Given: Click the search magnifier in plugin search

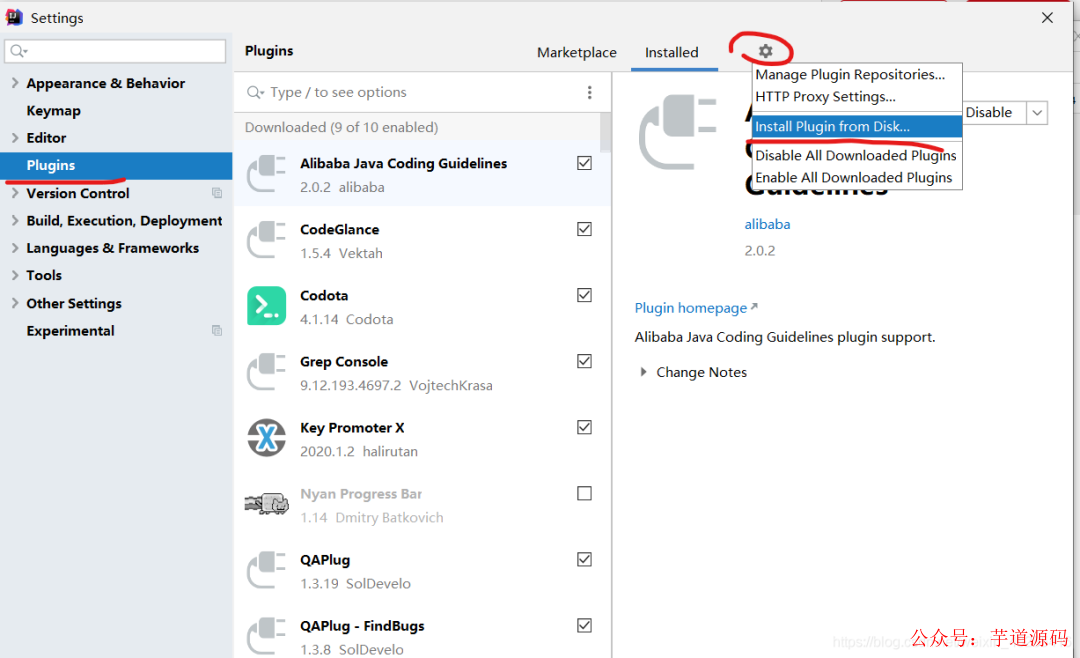Looking at the screenshot, I should (255, 92).
